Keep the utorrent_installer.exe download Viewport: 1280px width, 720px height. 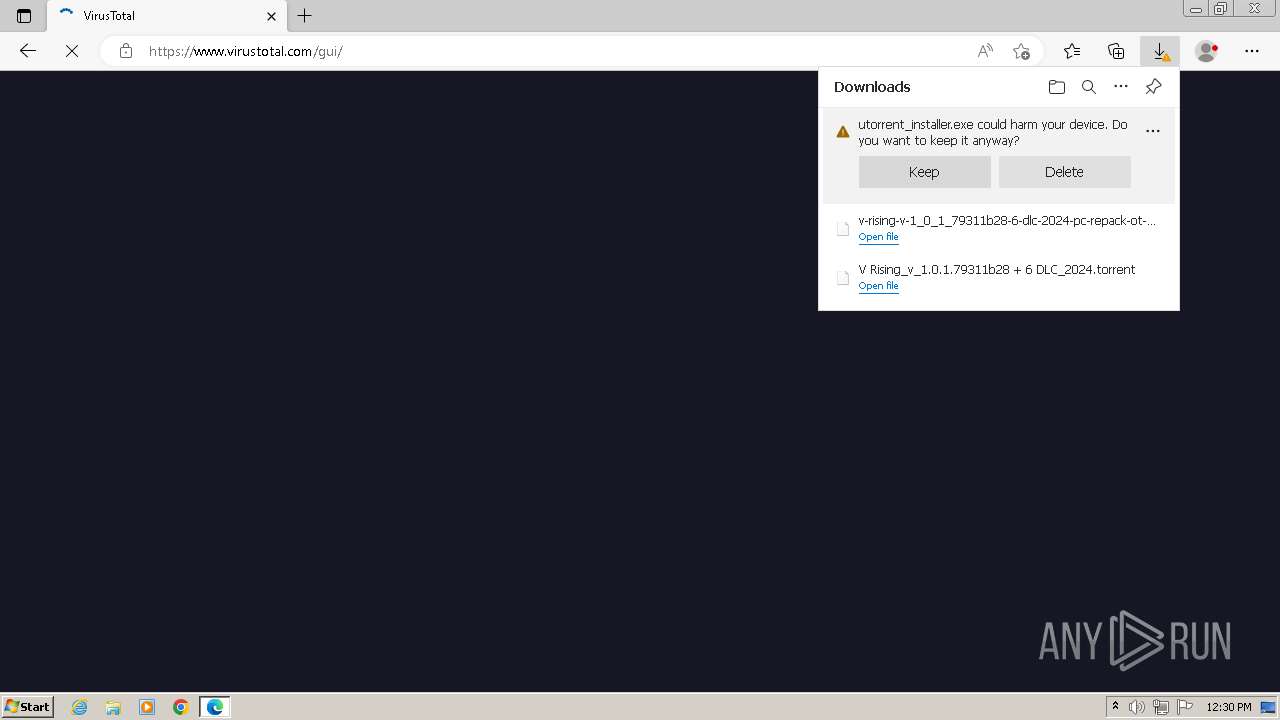pos(924,172)
